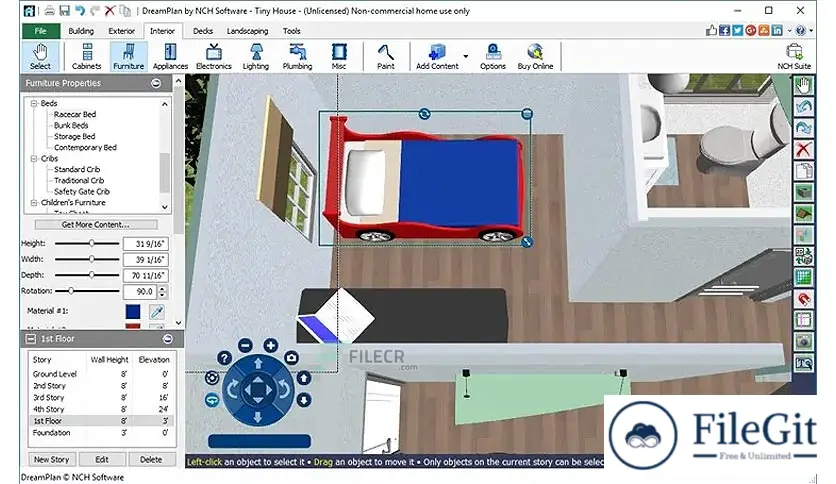The width and height of the screenshot is (836, 484).
Task: Click hand tool in right vertical toolbar
Action: [x=803, y=85]
